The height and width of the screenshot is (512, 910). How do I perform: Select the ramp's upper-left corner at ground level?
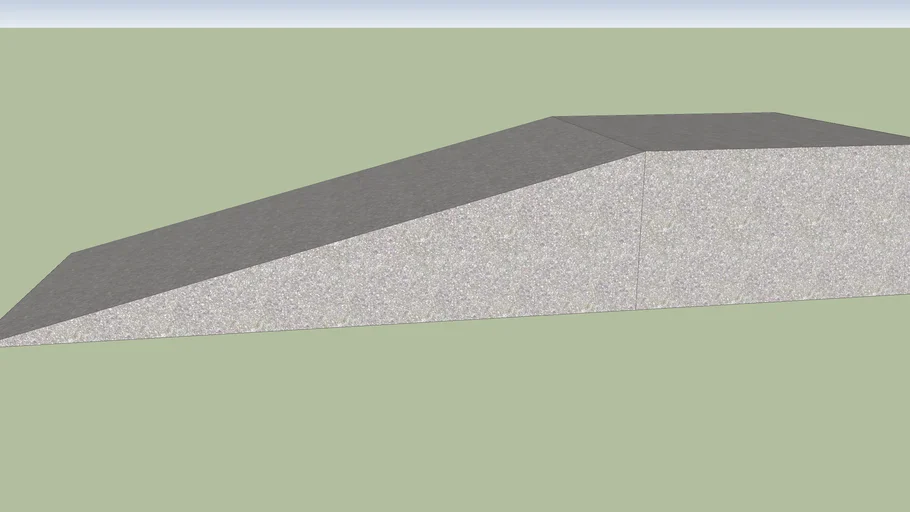pyautogui.click(x=73, y=254)
